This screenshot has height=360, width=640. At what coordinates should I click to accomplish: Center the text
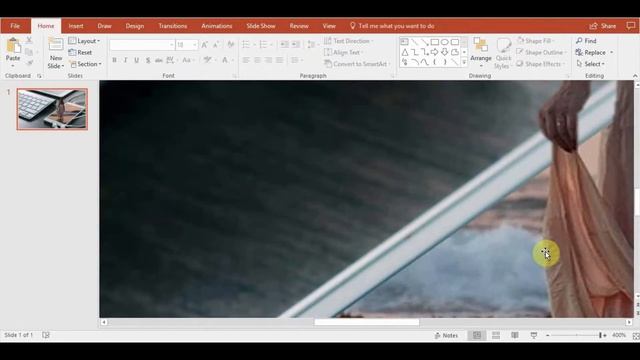coord(257,60)
